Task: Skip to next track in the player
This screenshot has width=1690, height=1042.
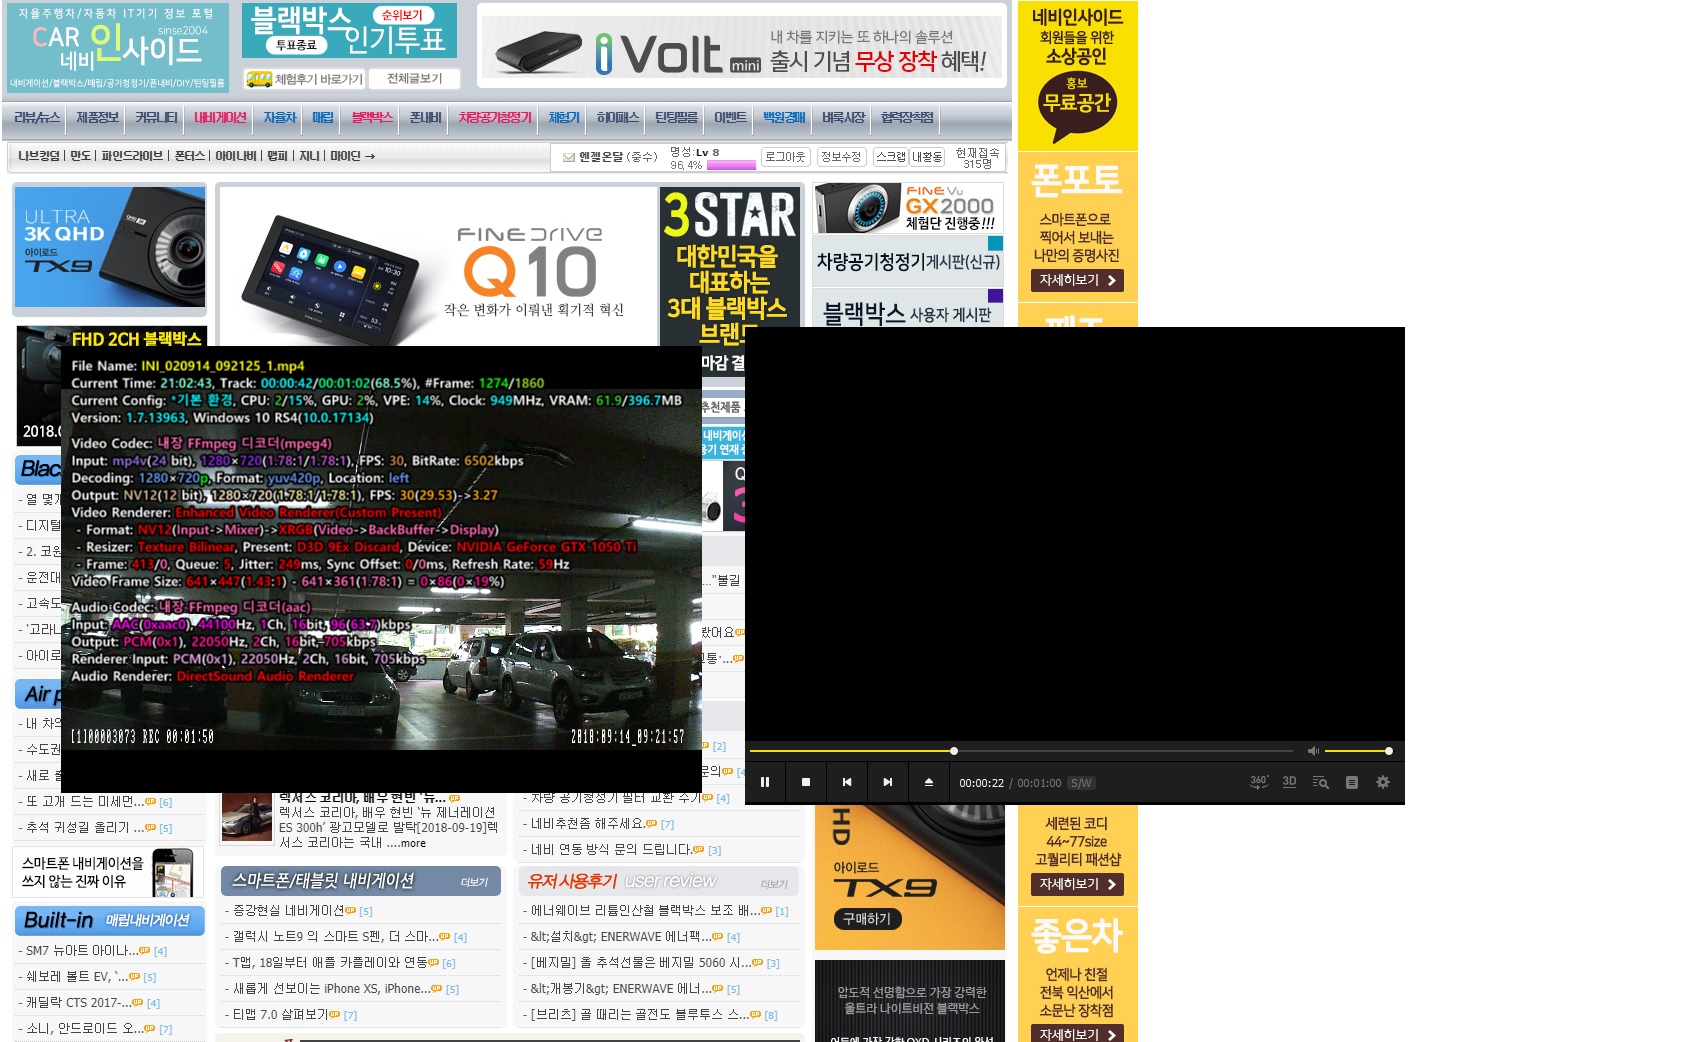Action: [x=888, y=782]
